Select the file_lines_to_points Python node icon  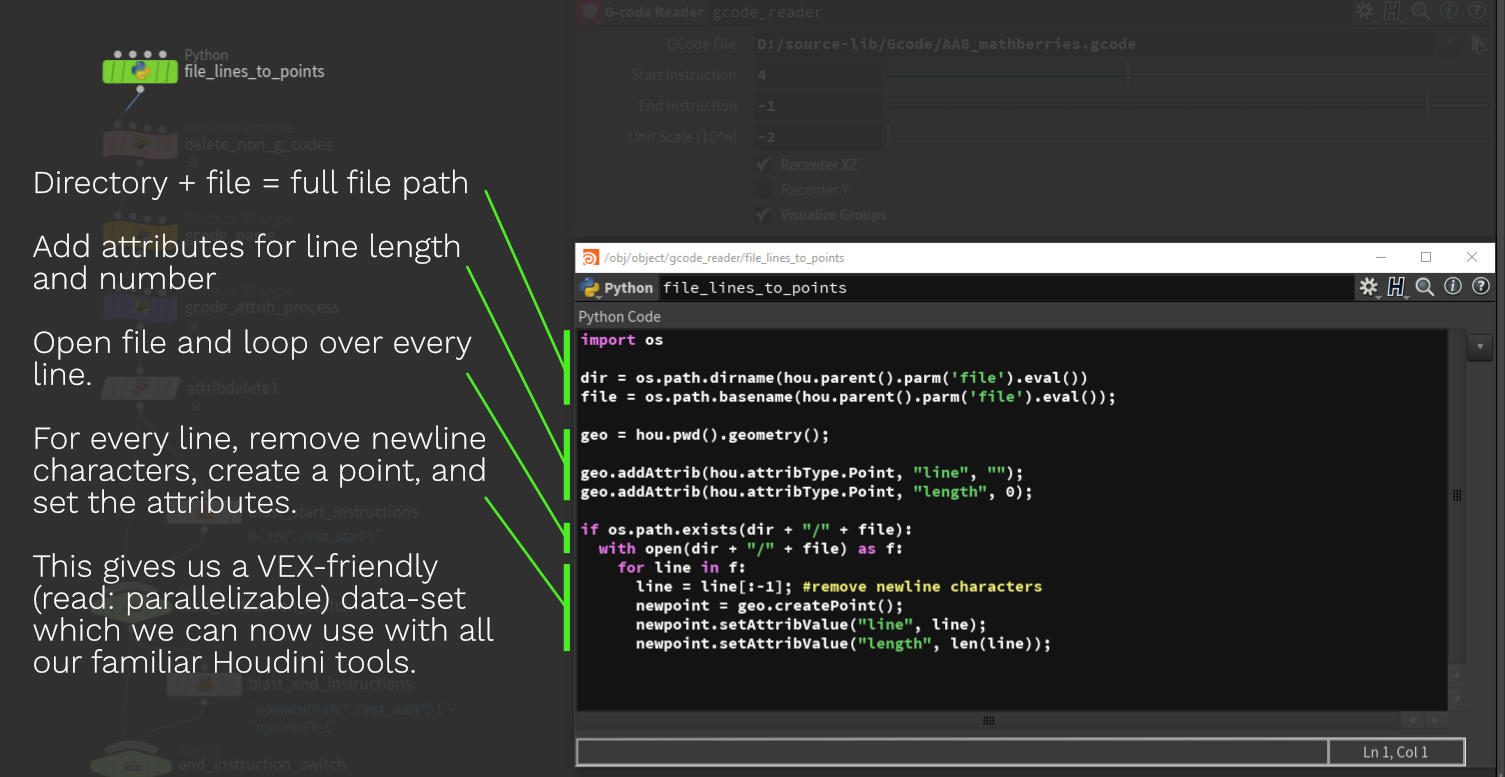[140, 71]
